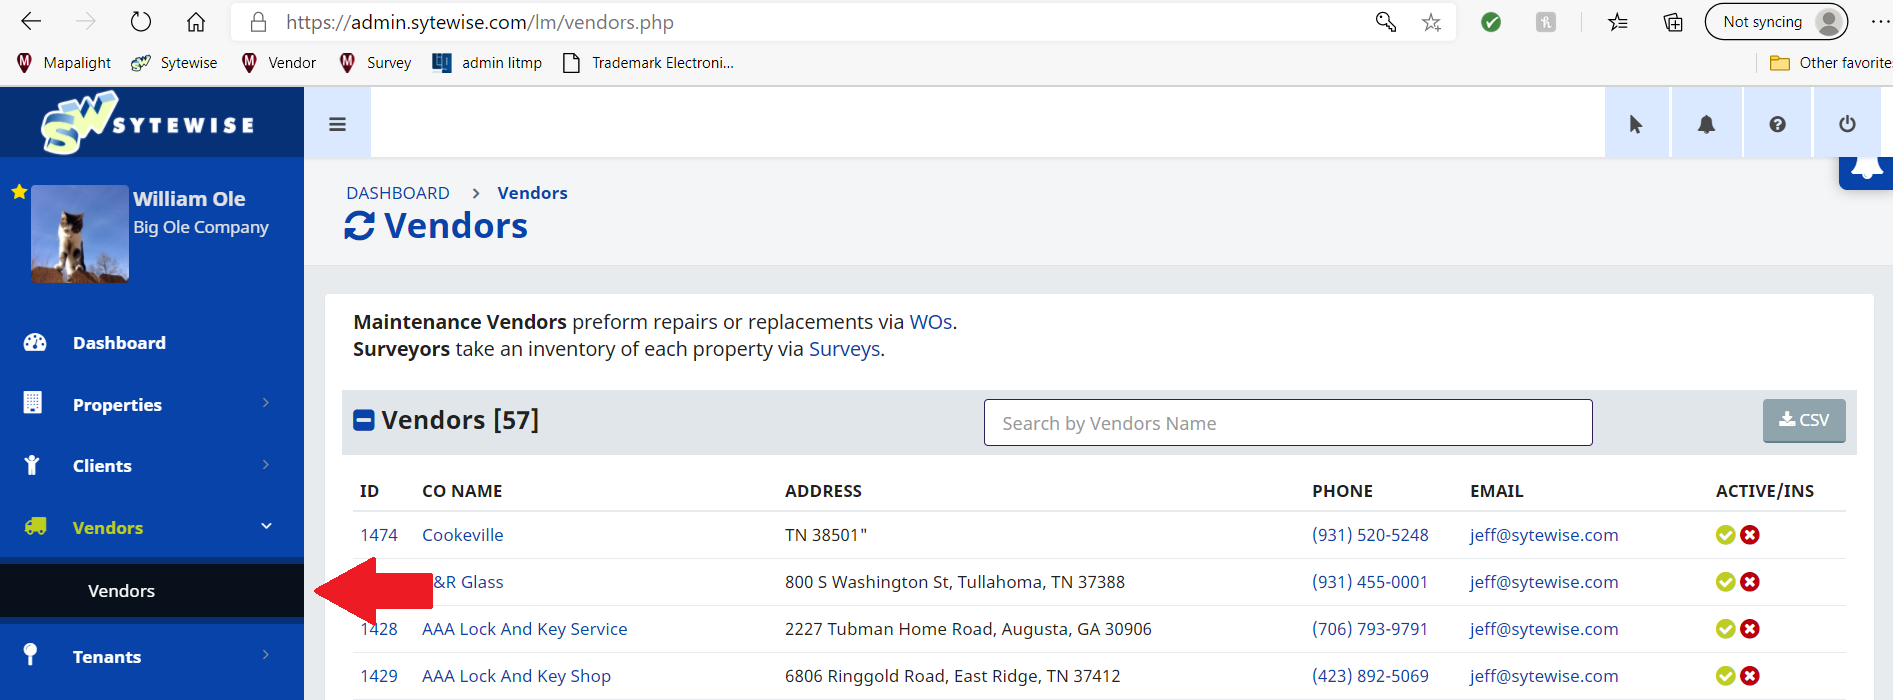Add page to favorites star icon
1893x700 pixels.
(x=1431, y=22)
